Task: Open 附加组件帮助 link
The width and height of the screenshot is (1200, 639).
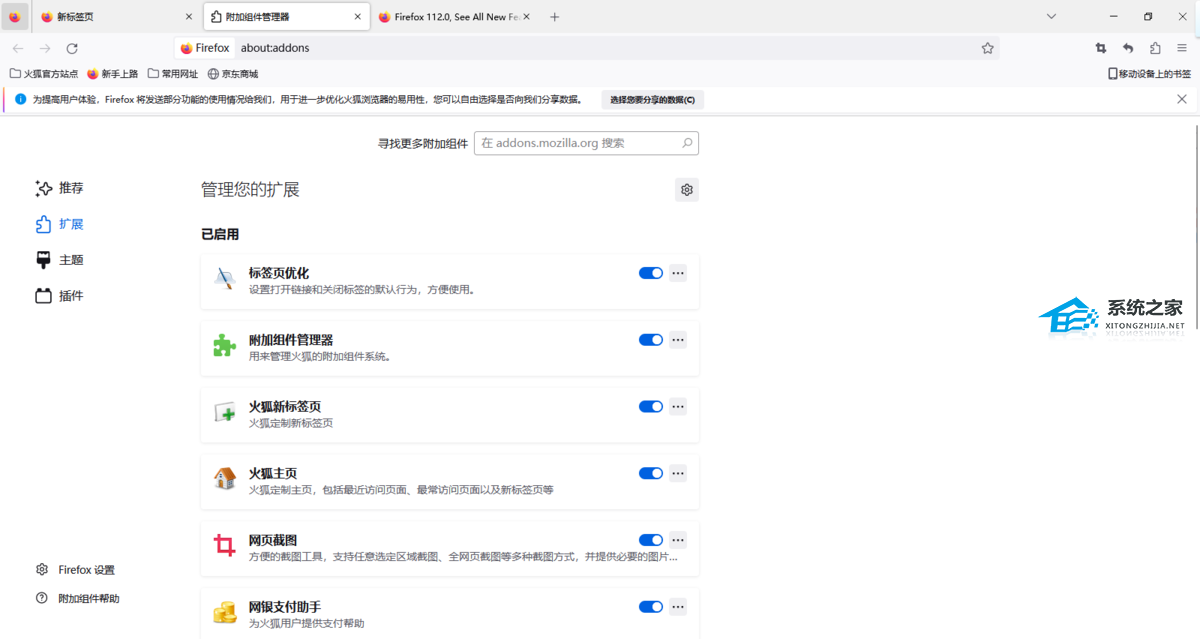Action: pyautogui.click(x=78, y=598)
